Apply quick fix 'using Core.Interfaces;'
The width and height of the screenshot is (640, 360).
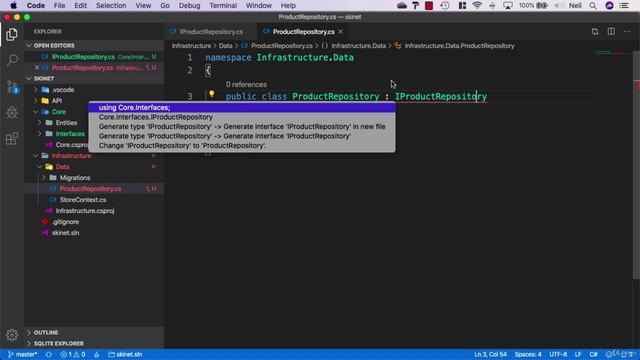[242, 107]
